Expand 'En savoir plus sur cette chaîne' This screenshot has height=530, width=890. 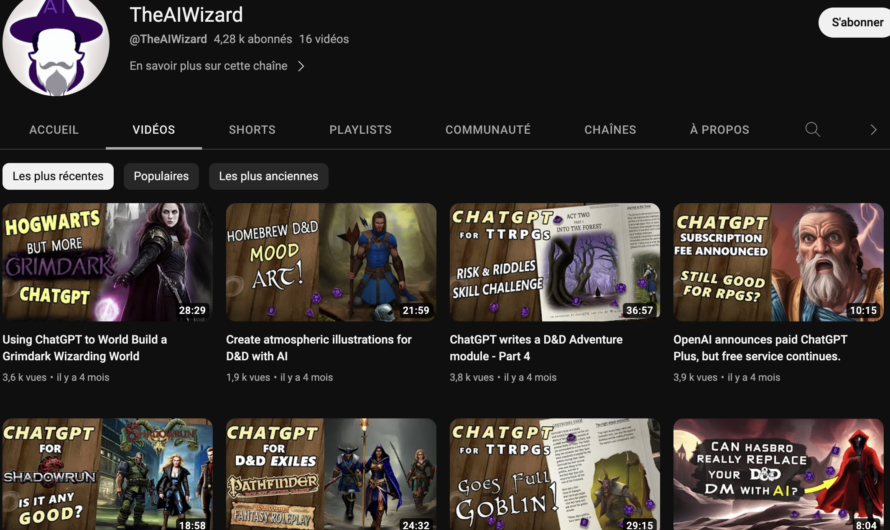tap(217, 66)
